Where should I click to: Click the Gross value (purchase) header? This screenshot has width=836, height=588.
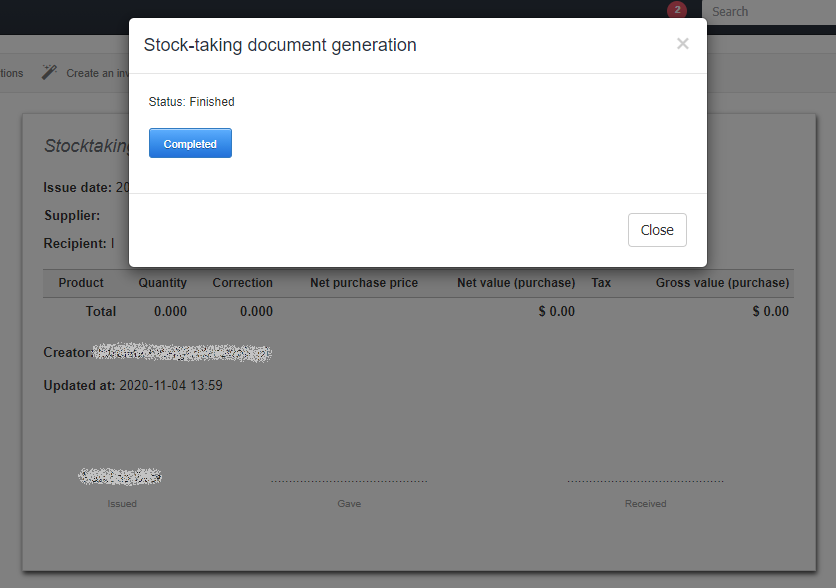[x=722, y=282]
